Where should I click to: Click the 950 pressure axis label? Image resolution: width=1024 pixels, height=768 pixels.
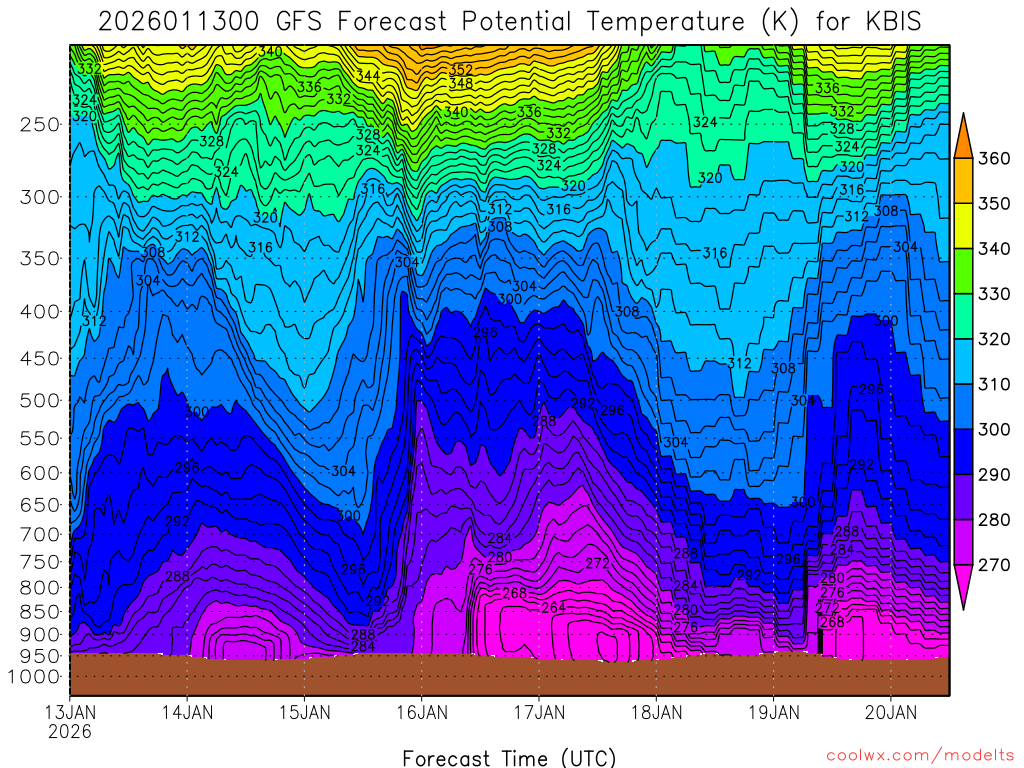(x=40, y=656)
